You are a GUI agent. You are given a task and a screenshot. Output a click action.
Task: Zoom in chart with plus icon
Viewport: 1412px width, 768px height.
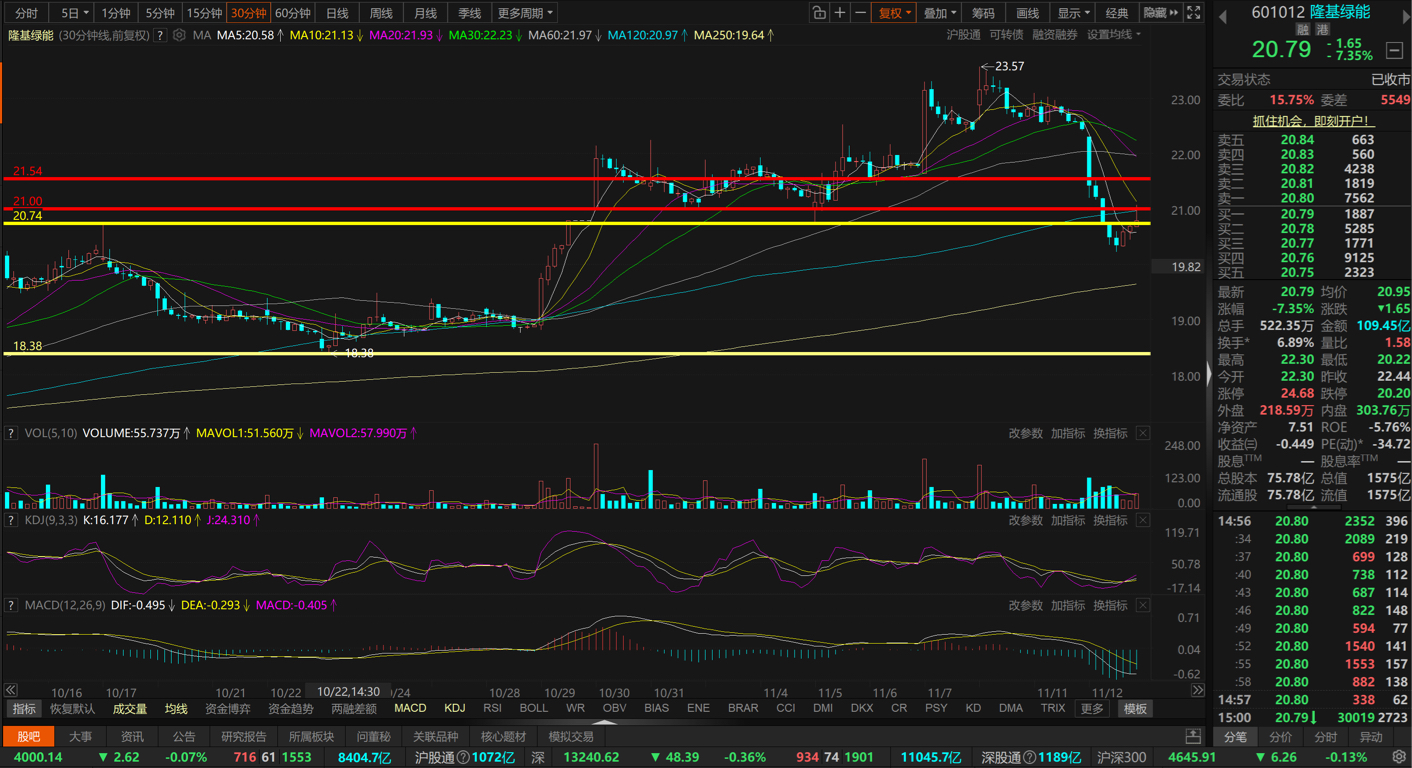click(x=840, y=13)
